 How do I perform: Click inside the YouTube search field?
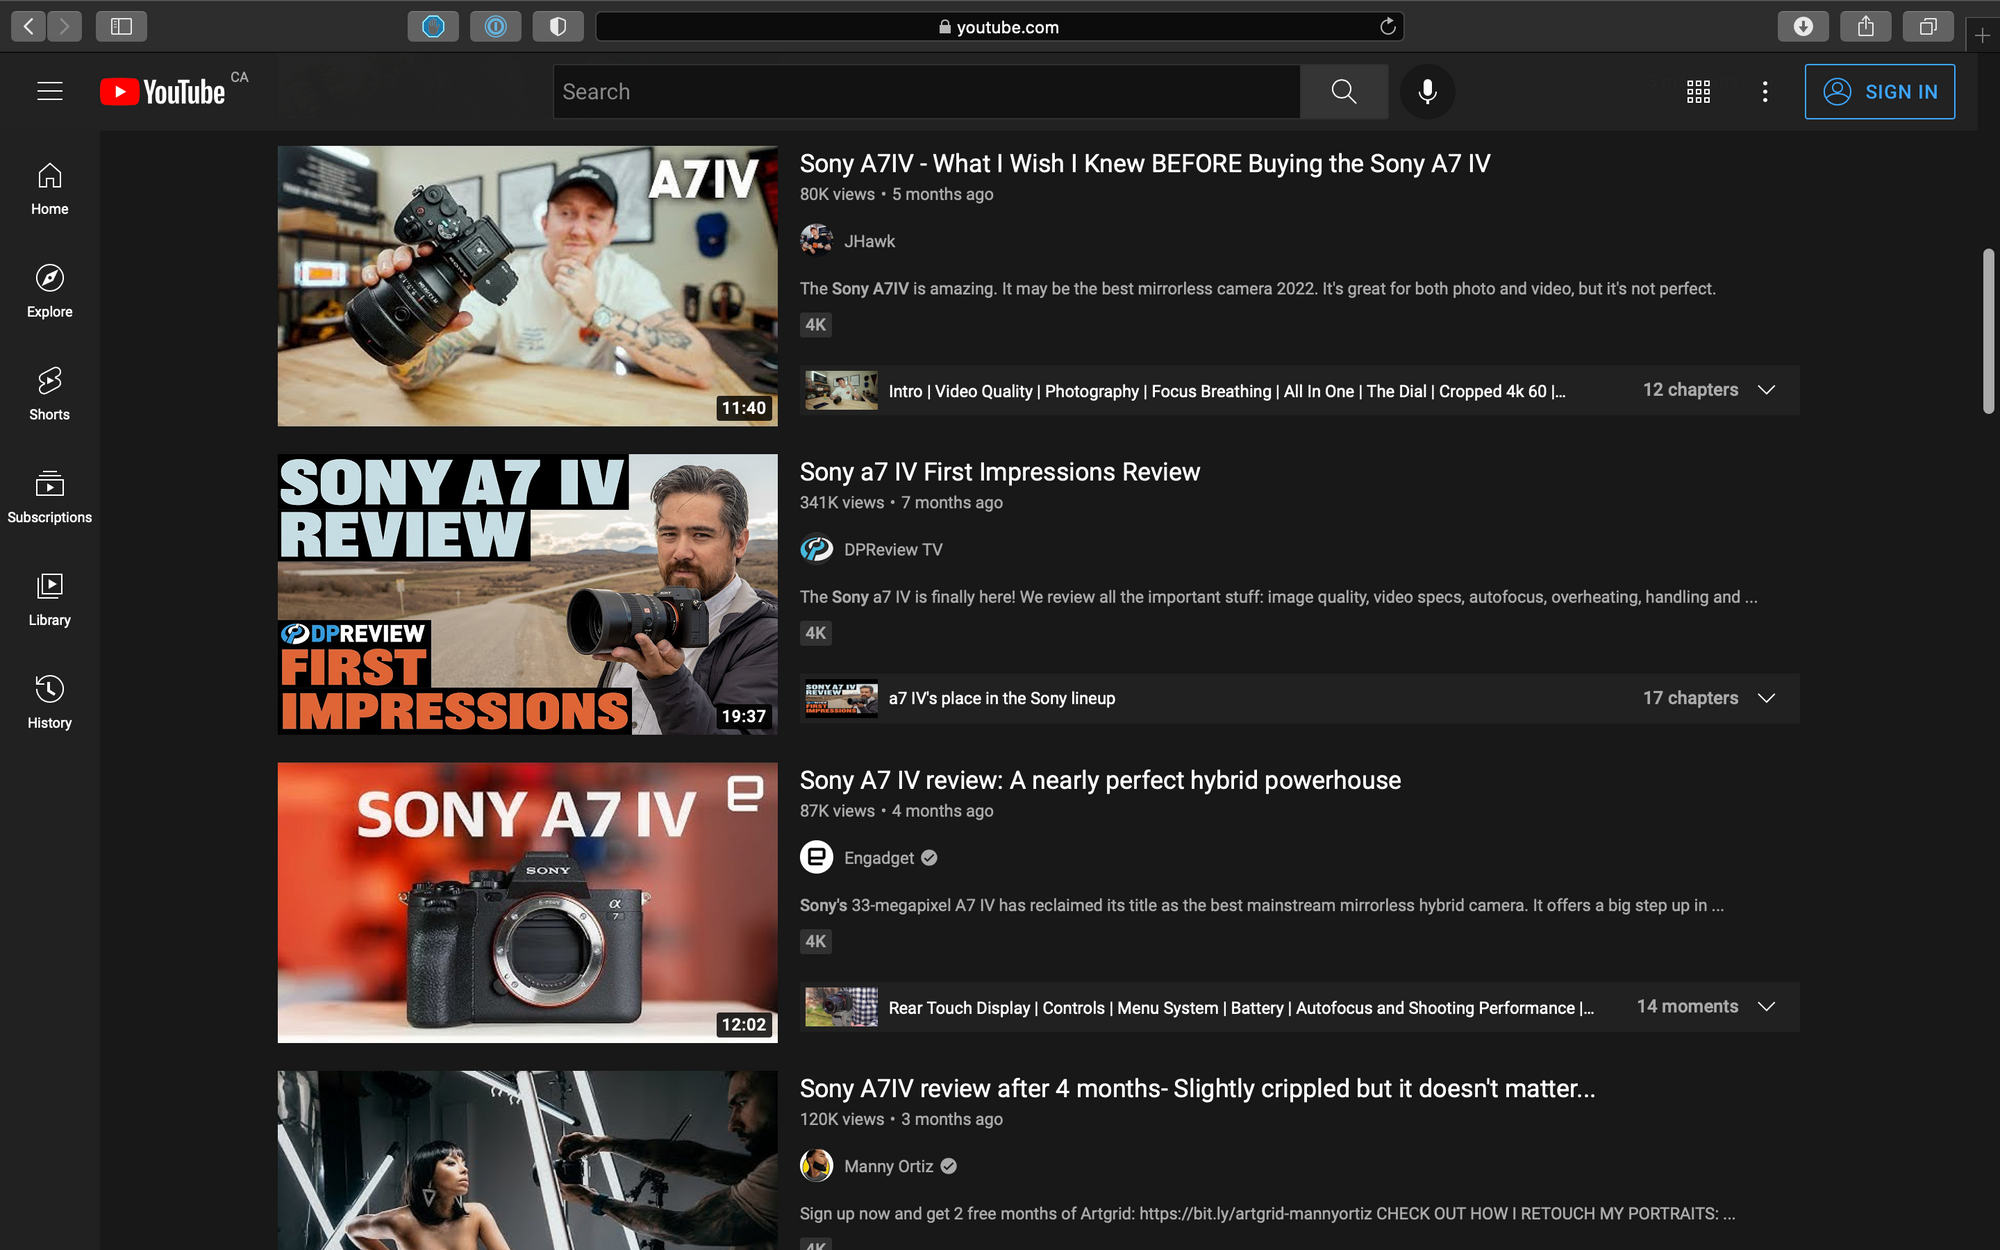point(927,91)
